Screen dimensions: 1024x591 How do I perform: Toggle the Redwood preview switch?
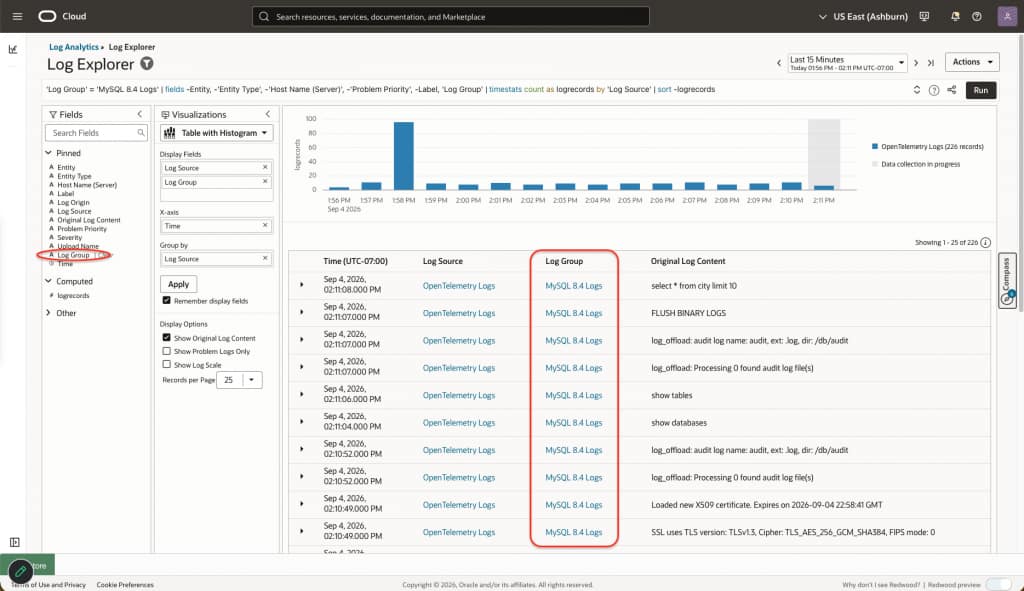point(998,584)
